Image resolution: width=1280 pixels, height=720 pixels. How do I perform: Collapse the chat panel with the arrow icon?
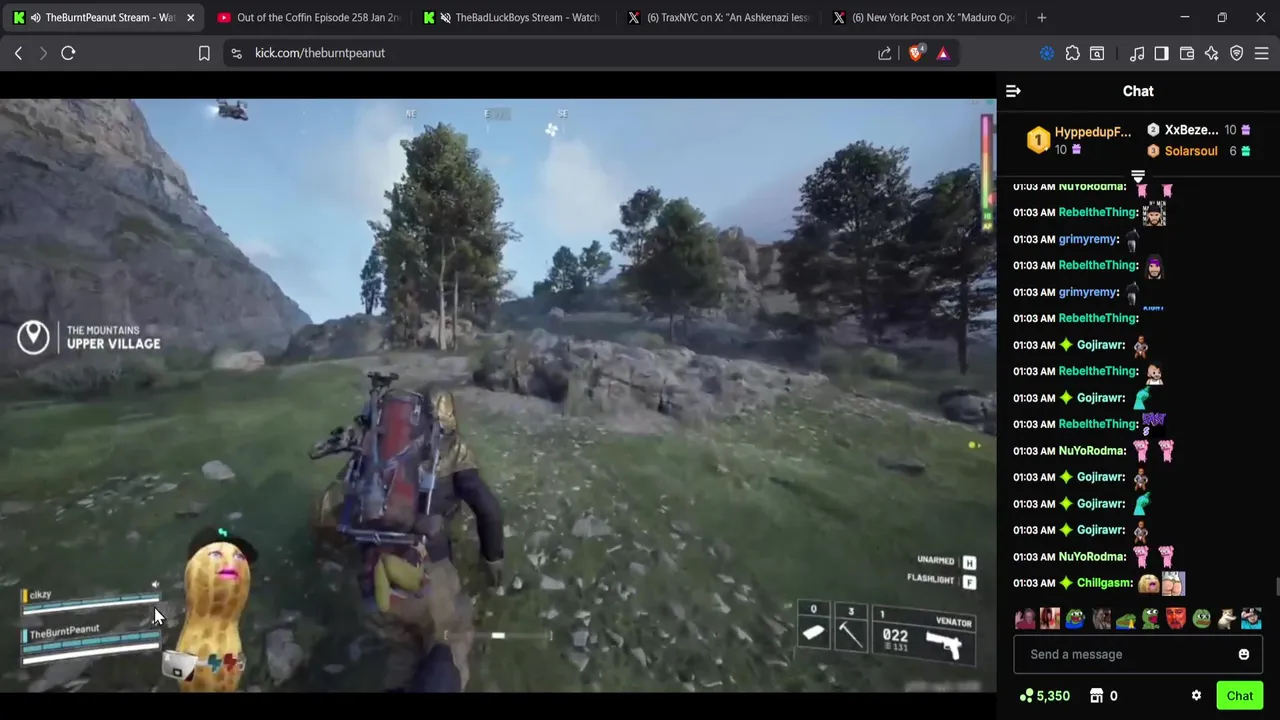[x=1013, y=91]
